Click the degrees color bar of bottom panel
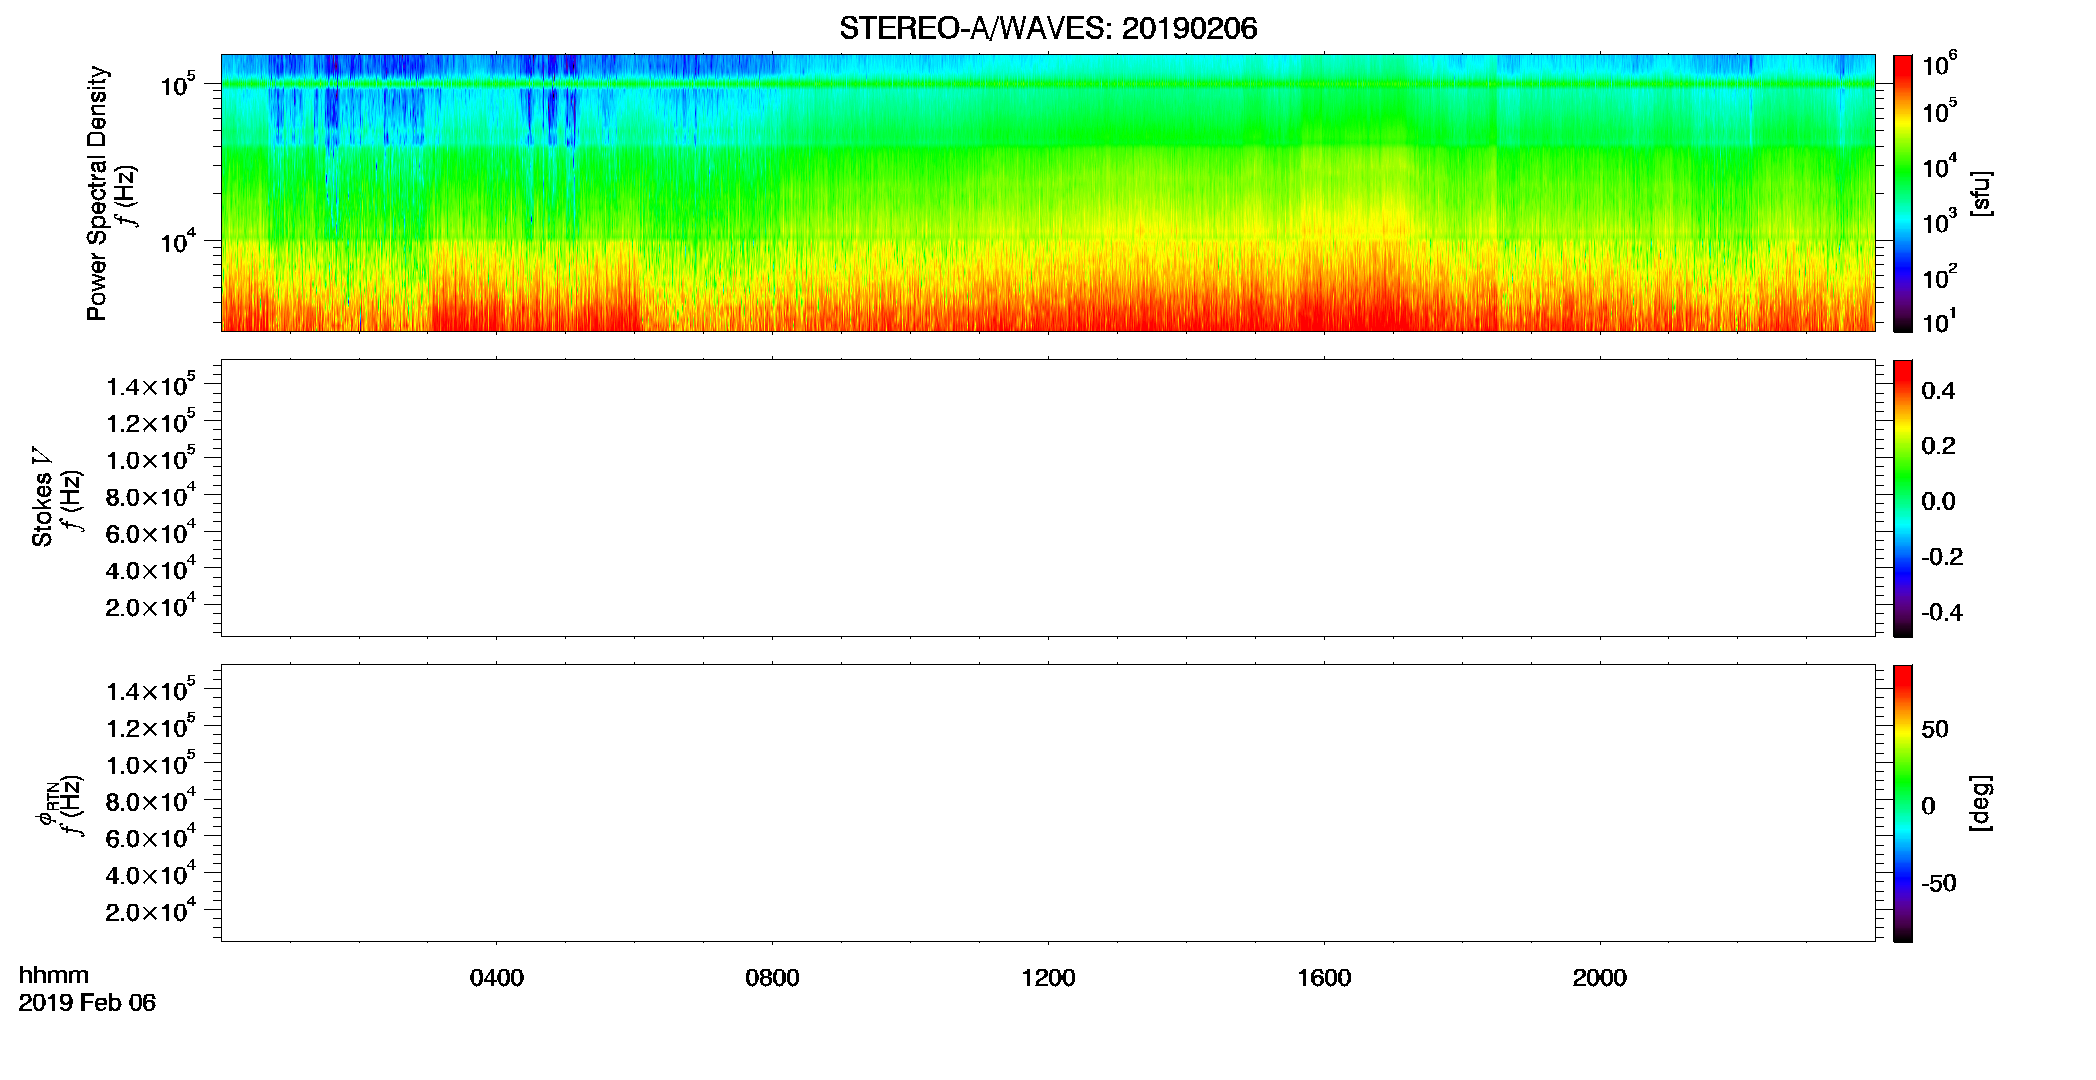Viewport: 2096px width, 1080px height. (1902, 803)
